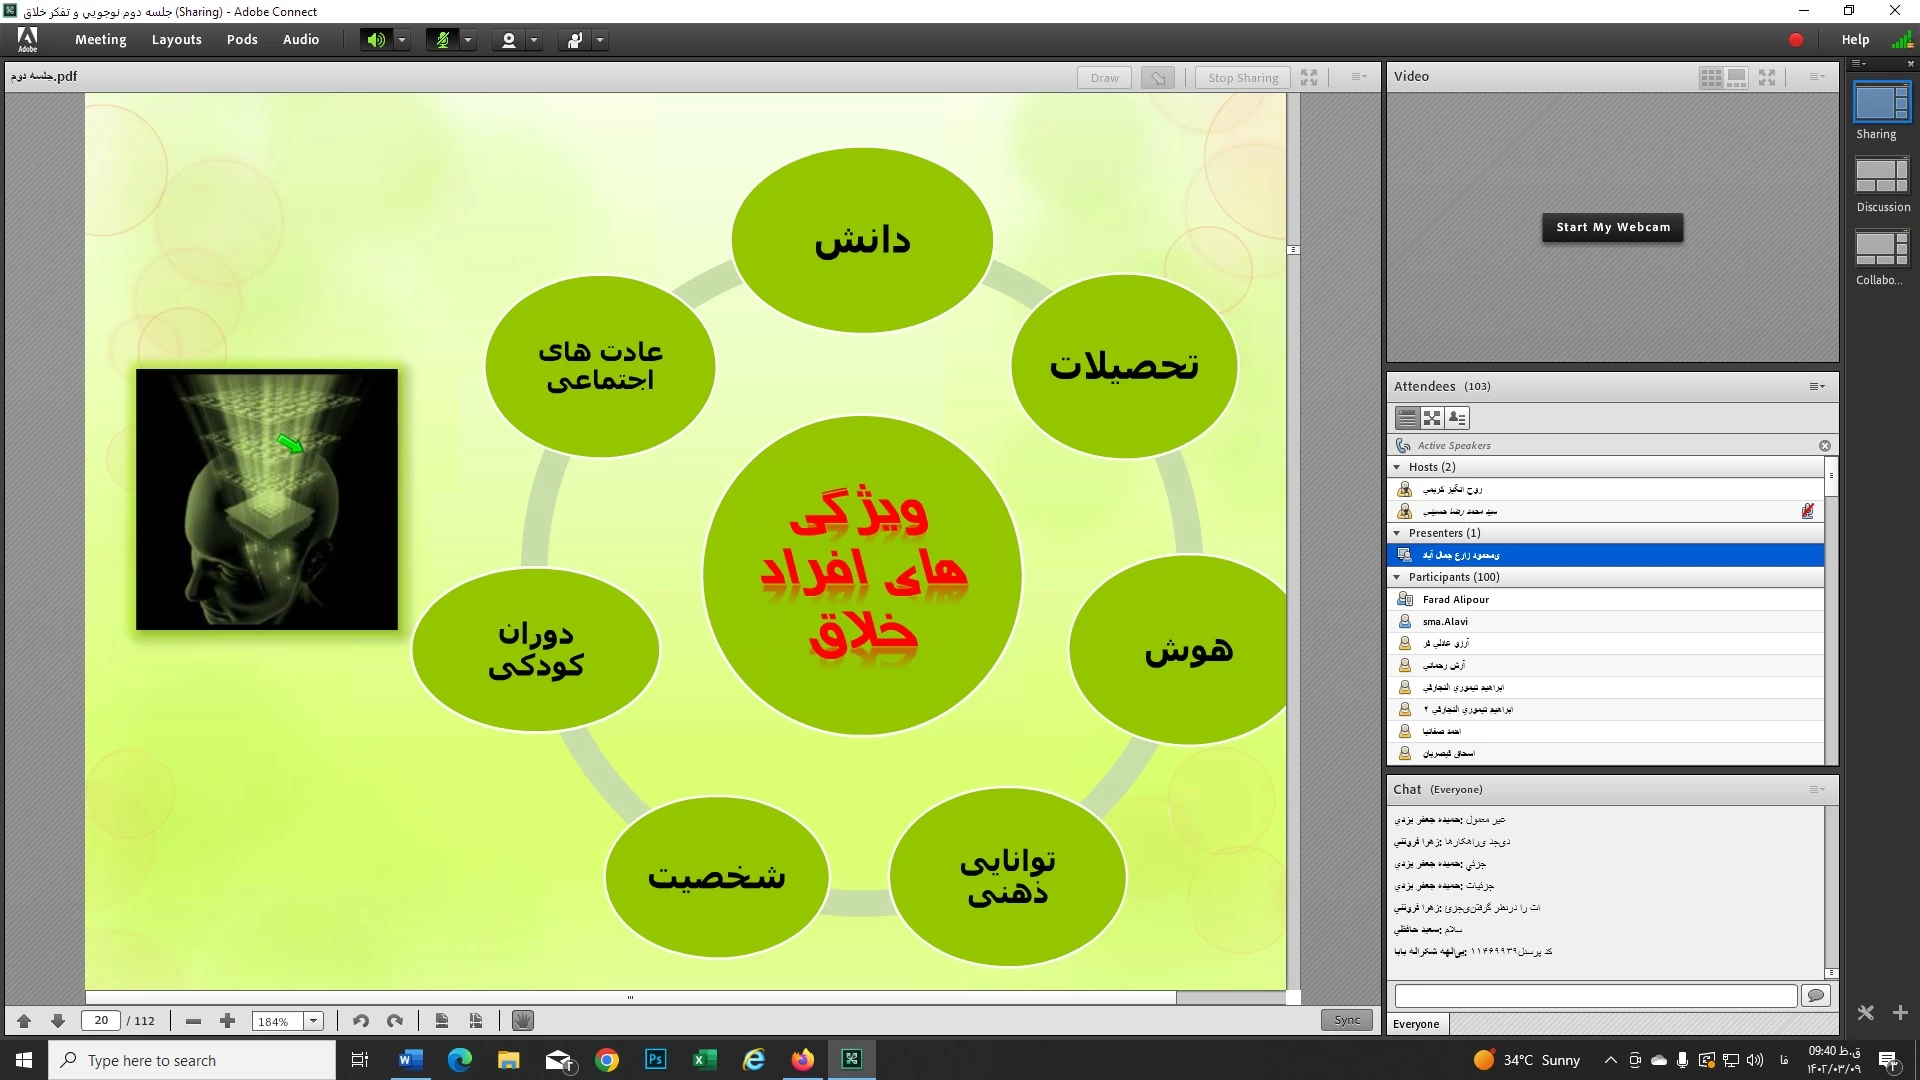
Task: Open Excel from the taskbar
Action: point(704,1060)
